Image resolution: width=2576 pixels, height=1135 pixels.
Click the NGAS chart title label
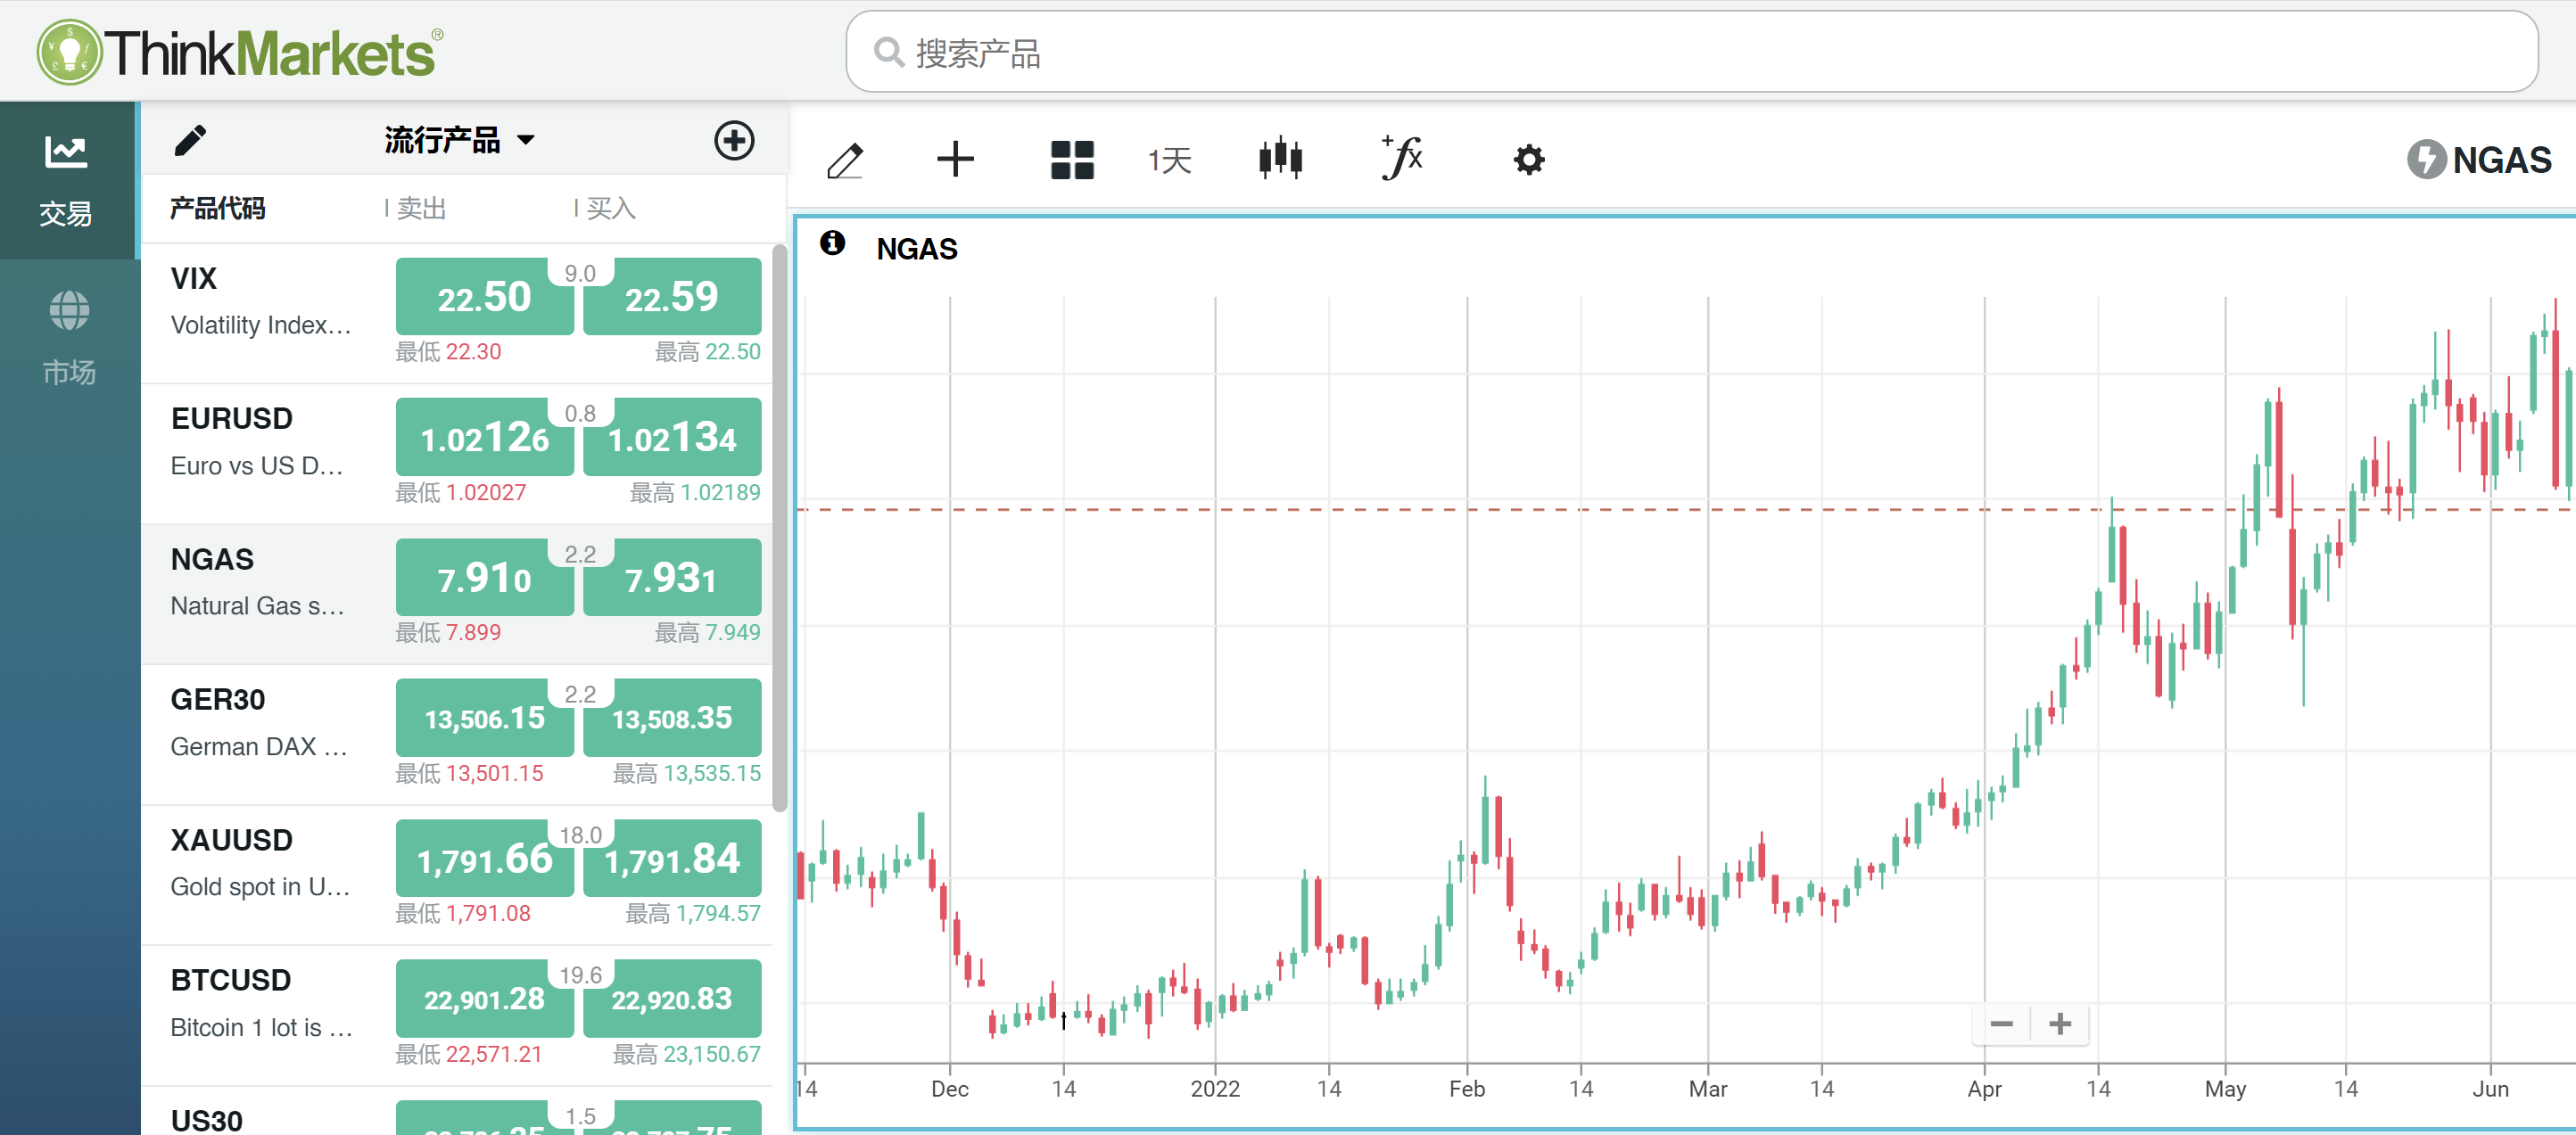(917, 249)
